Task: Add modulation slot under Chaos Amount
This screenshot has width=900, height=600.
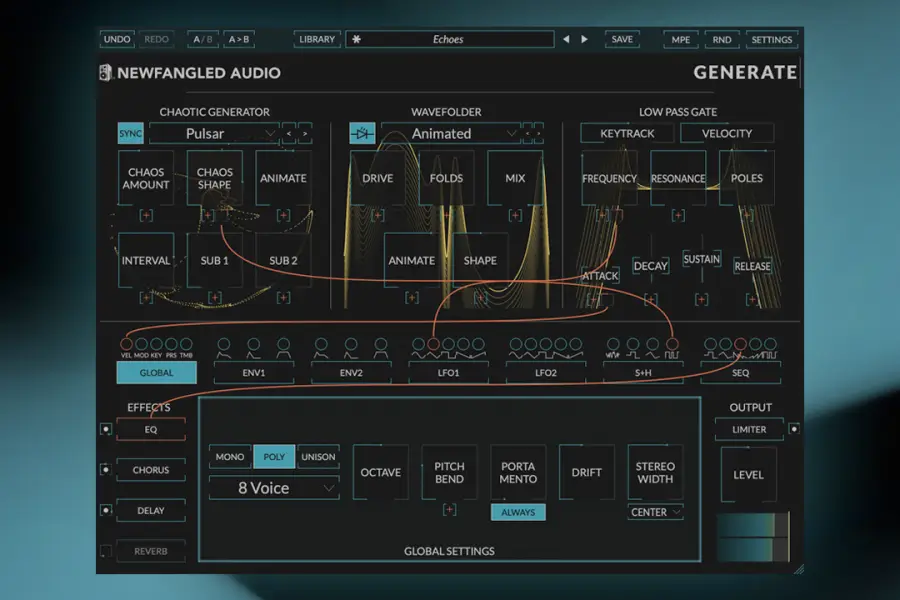Action: [146, 215]
